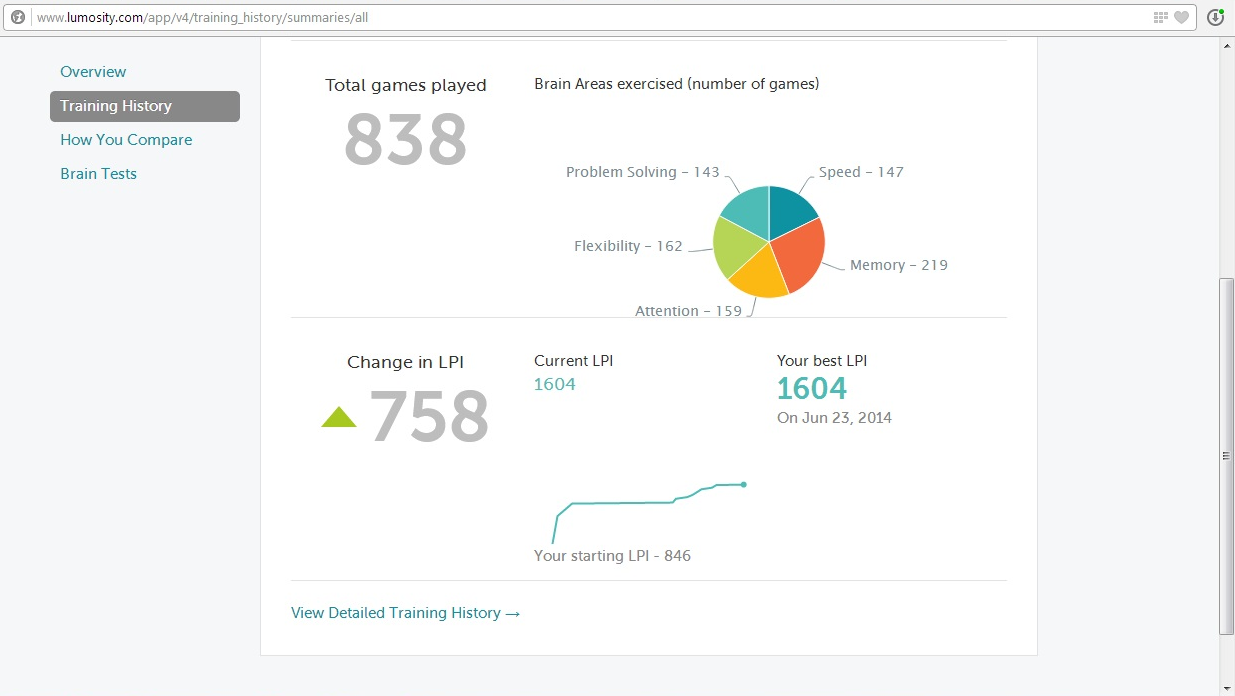Image resolution: width=1235 pixels, height=696 pixels.
Task: Open View Detailed Training History
Action: pyautogui.click(x=405, y=613)
